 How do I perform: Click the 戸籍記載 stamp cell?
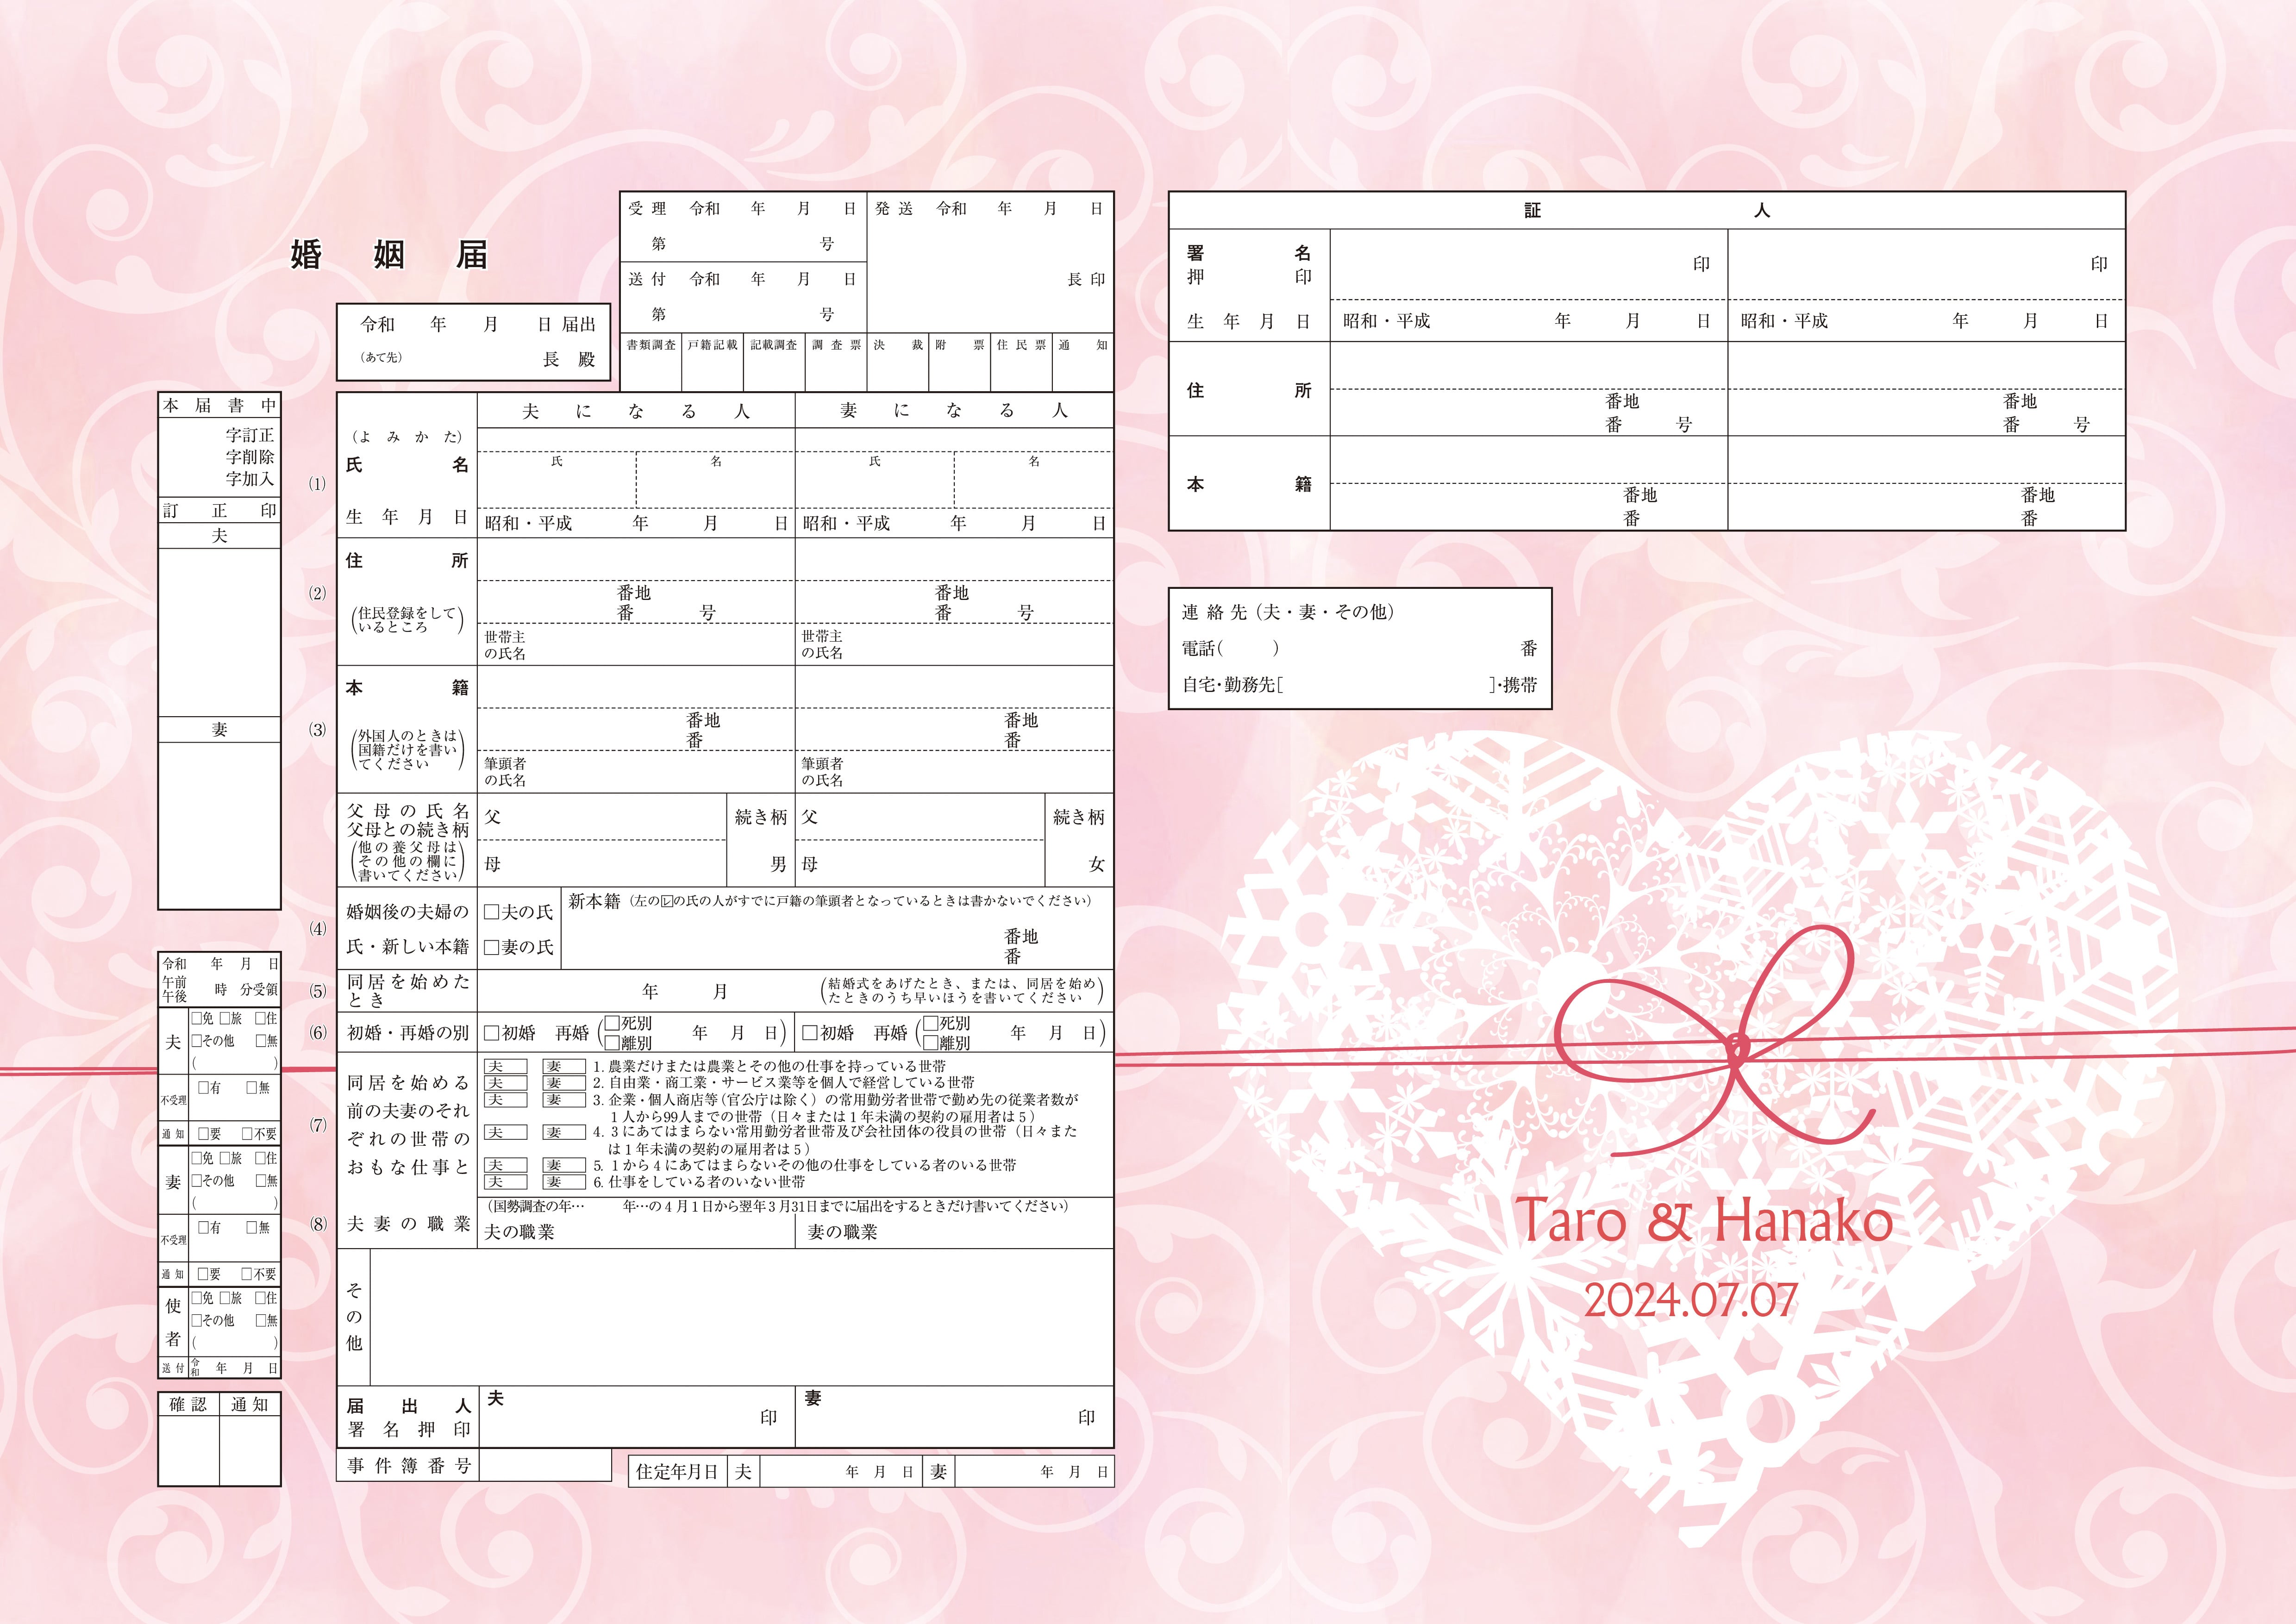tap(712, 362)
